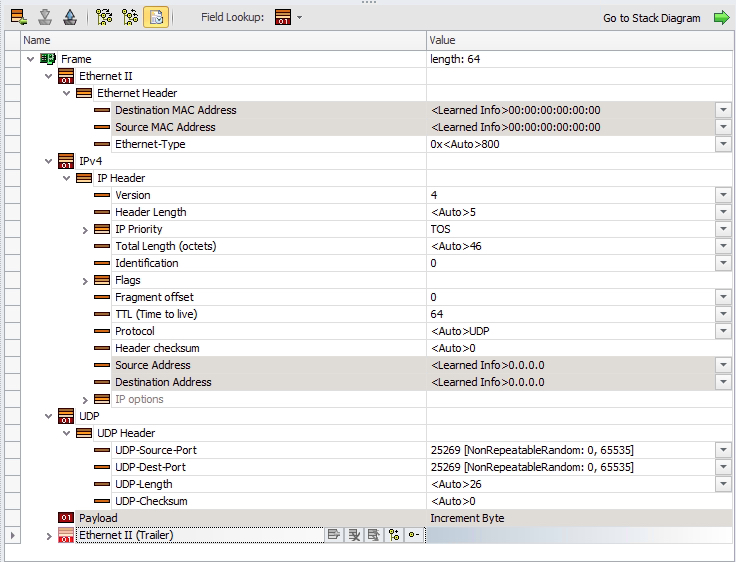This screenshot has width=736, height=562.
Task: Click Go to Stack Diagram link
Action: 652,18
